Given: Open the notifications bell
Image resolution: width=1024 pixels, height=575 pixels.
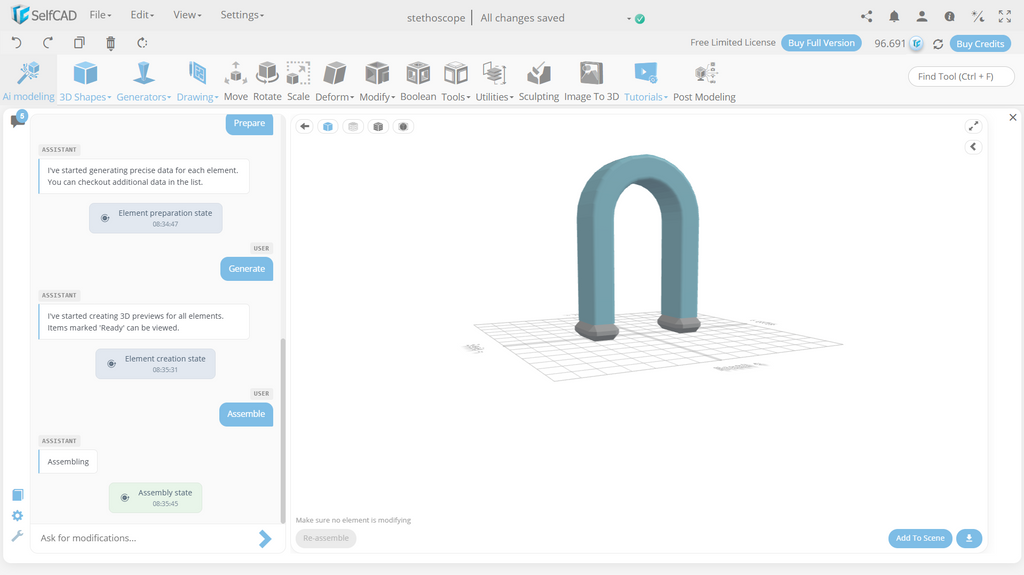Looking at the screenshot, I should coord(894,16).
